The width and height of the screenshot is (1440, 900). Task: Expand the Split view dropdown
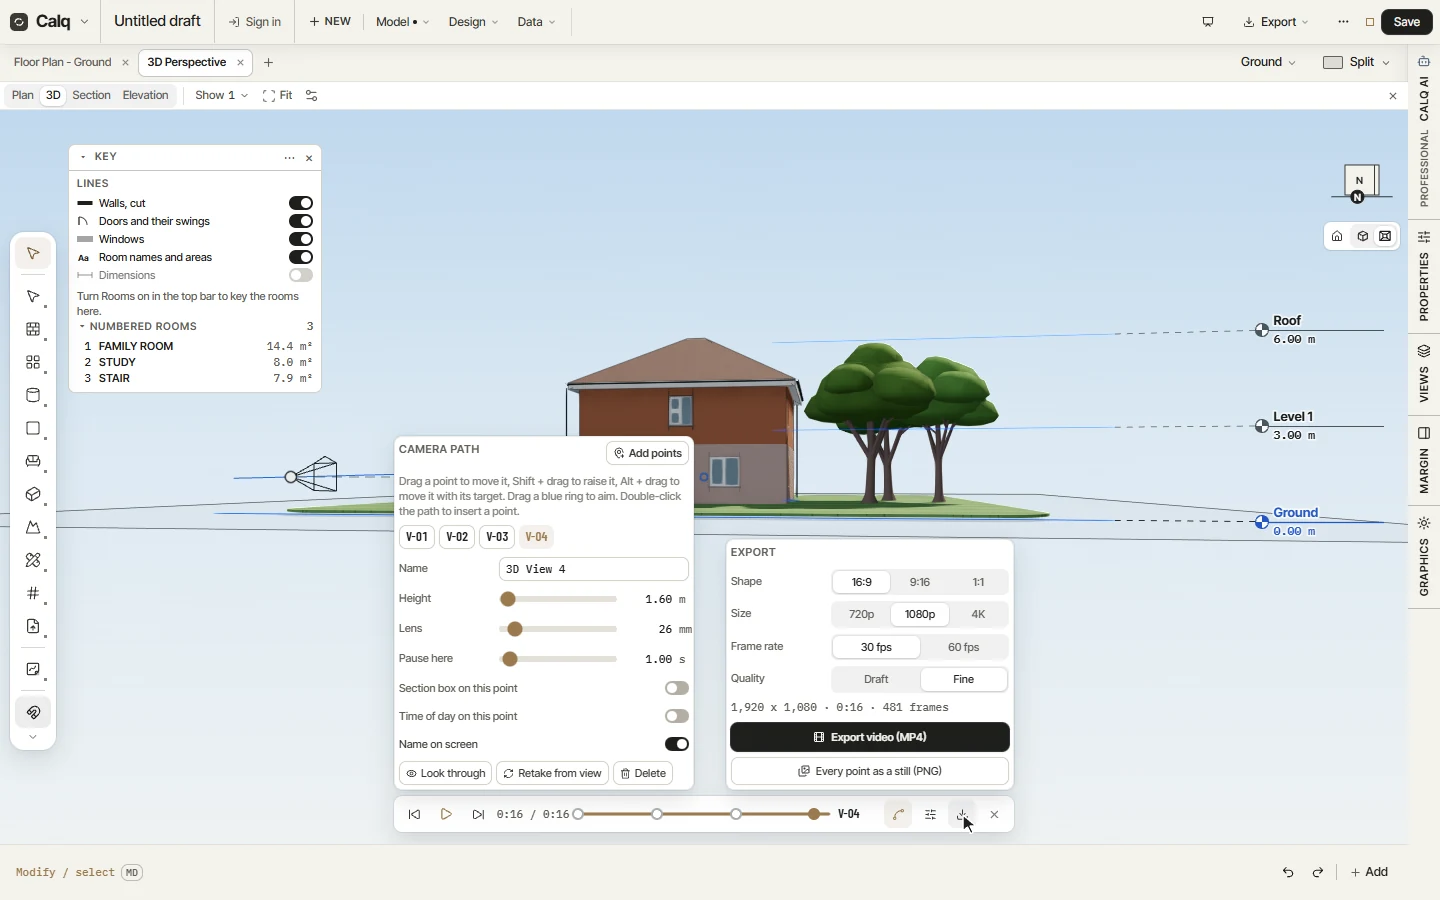tap(1357, 62)
